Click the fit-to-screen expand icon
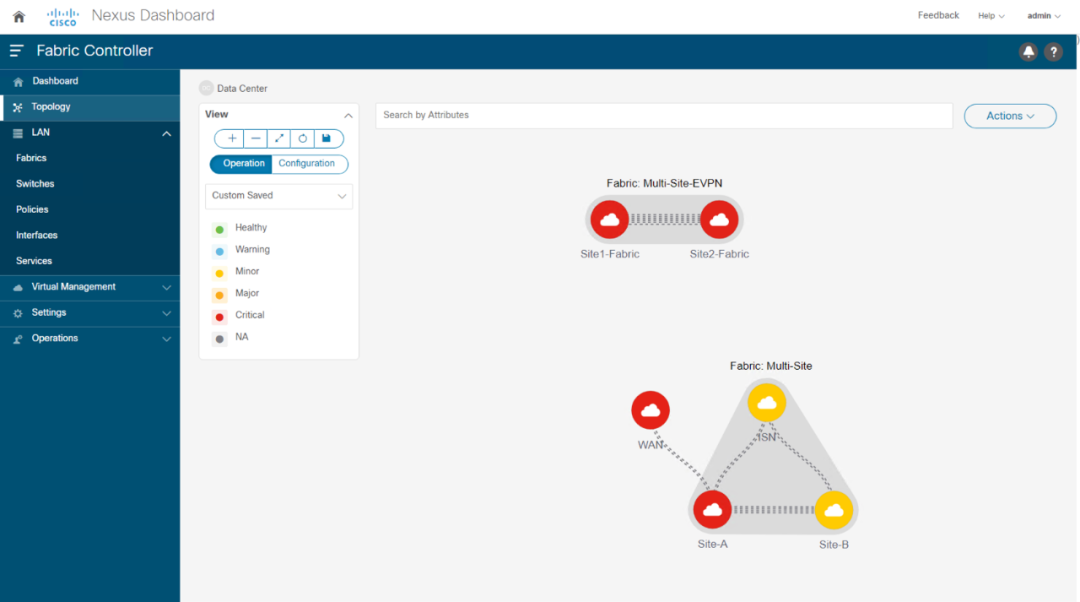 (279, 138)
